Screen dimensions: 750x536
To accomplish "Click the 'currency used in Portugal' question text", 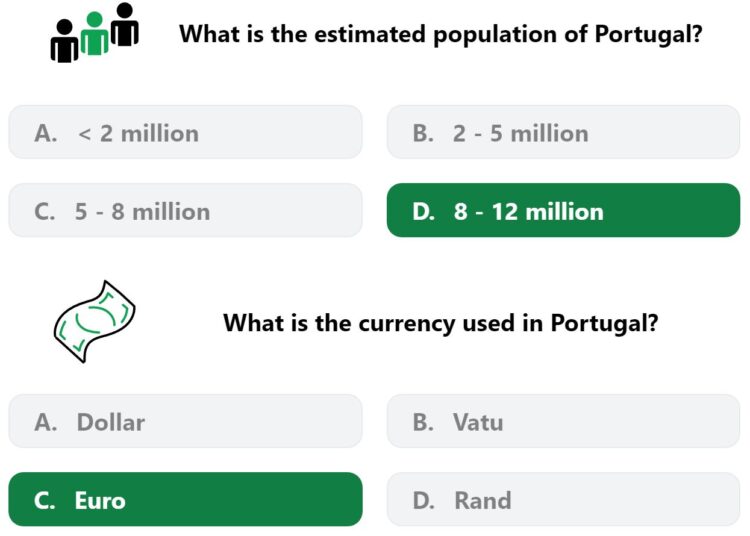I will point(441,323).
